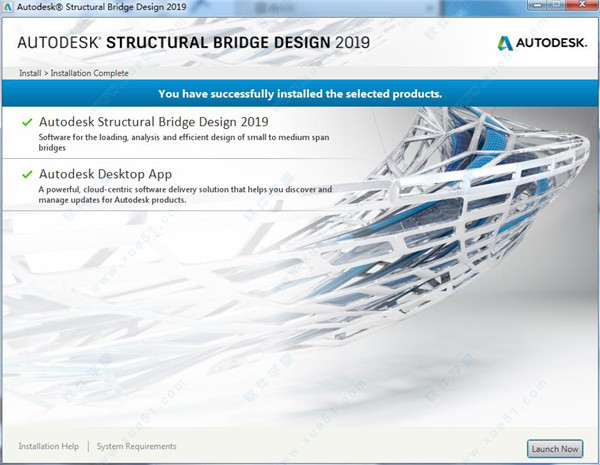
Task: Click the green checkmark beside Structural Bridge Design
Action: point(25,122)
